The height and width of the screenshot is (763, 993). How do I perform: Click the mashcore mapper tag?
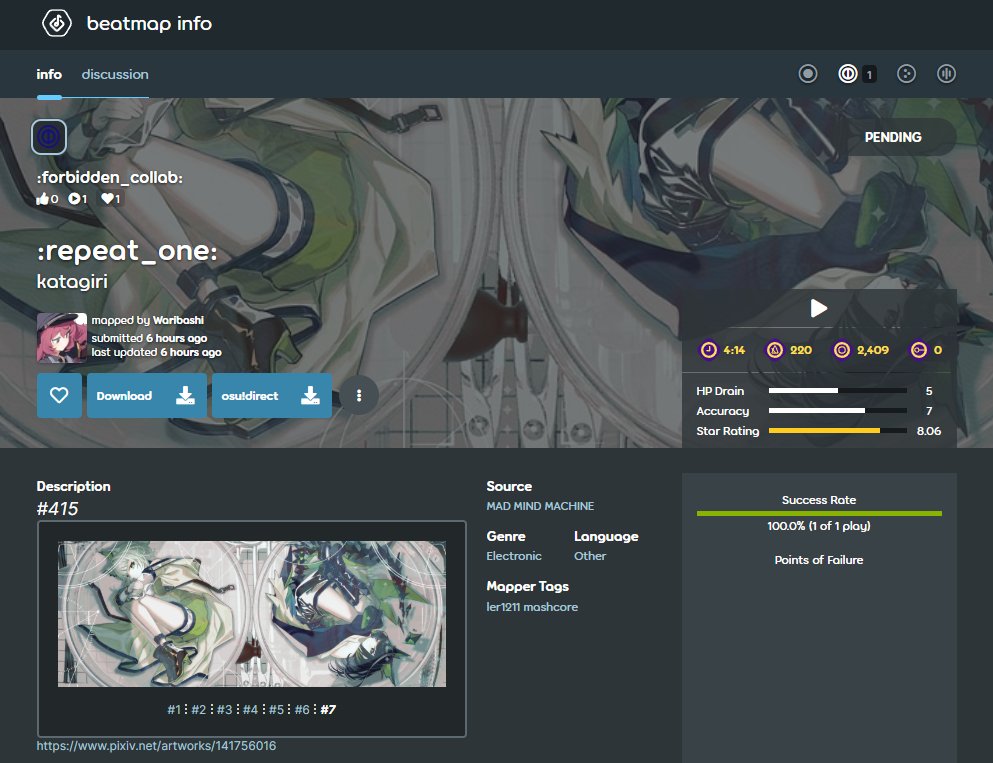coord(550,607)
